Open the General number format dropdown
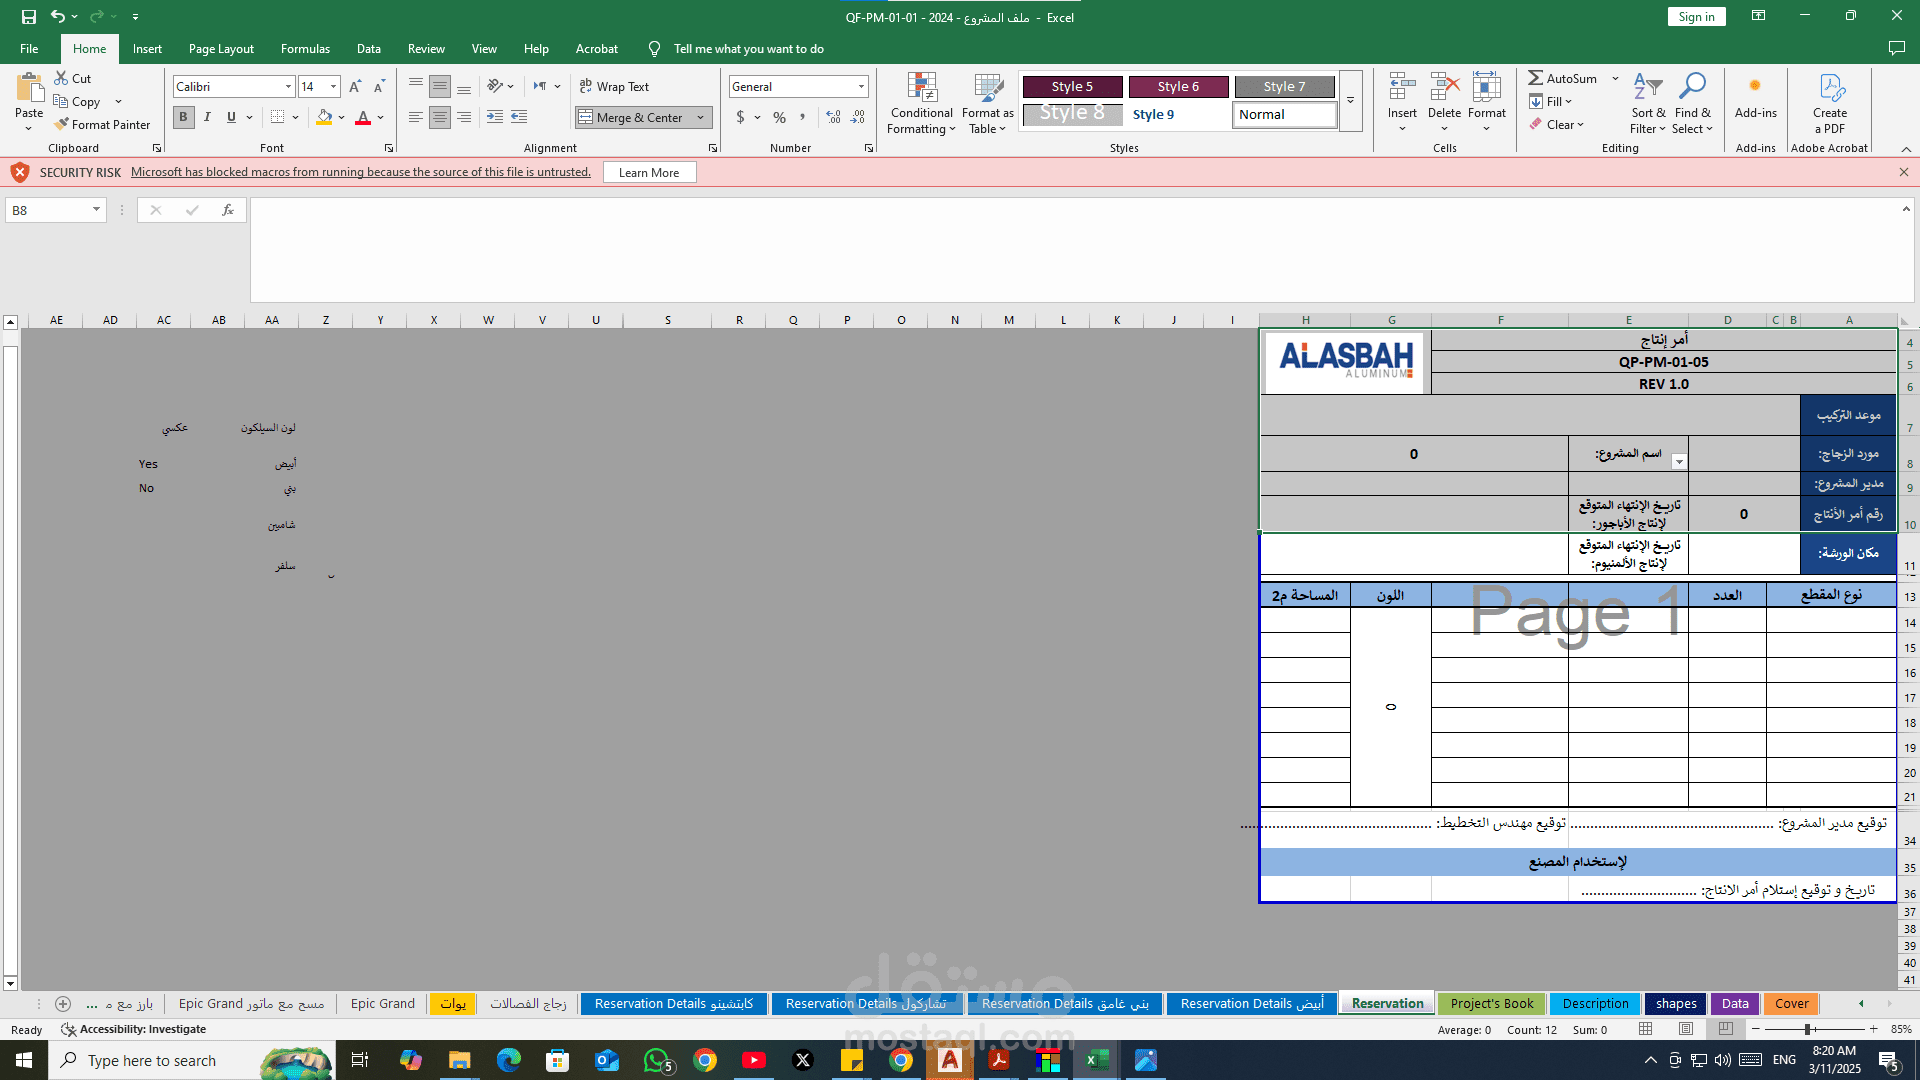 [x=861, y=87]
